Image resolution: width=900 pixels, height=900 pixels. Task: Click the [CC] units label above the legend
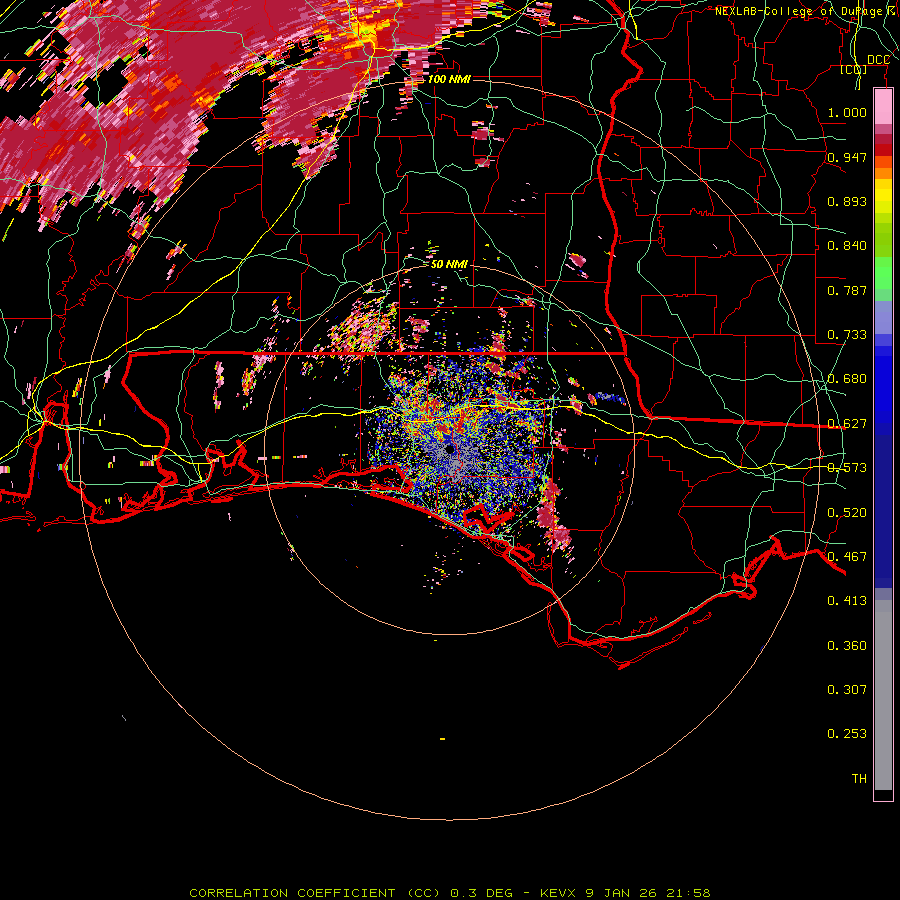click(854, 69)
